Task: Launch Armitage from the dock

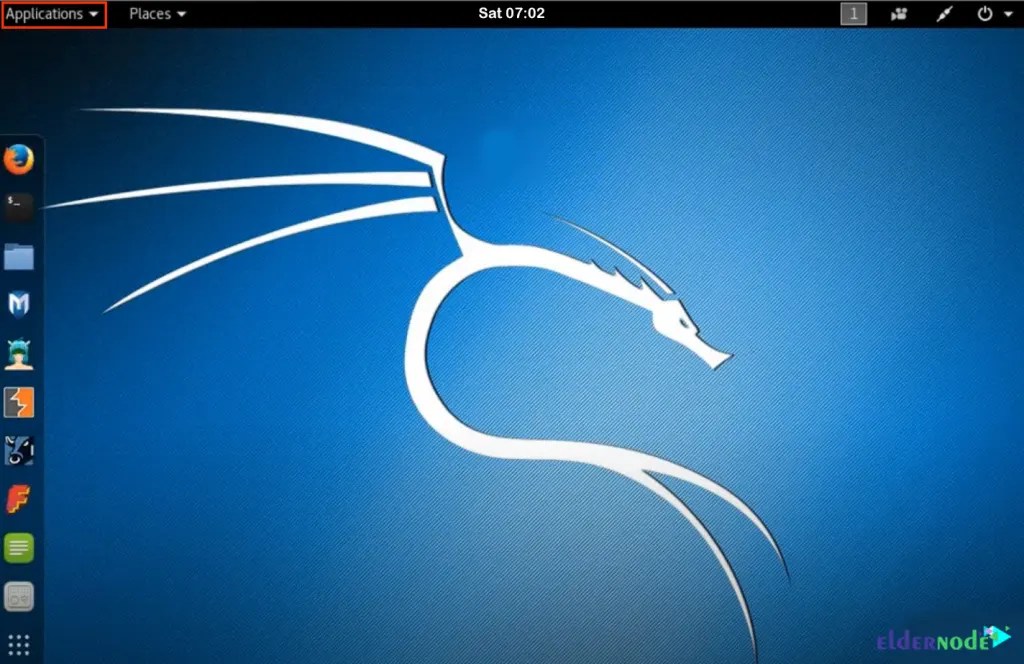Action: tap(19, 354)
